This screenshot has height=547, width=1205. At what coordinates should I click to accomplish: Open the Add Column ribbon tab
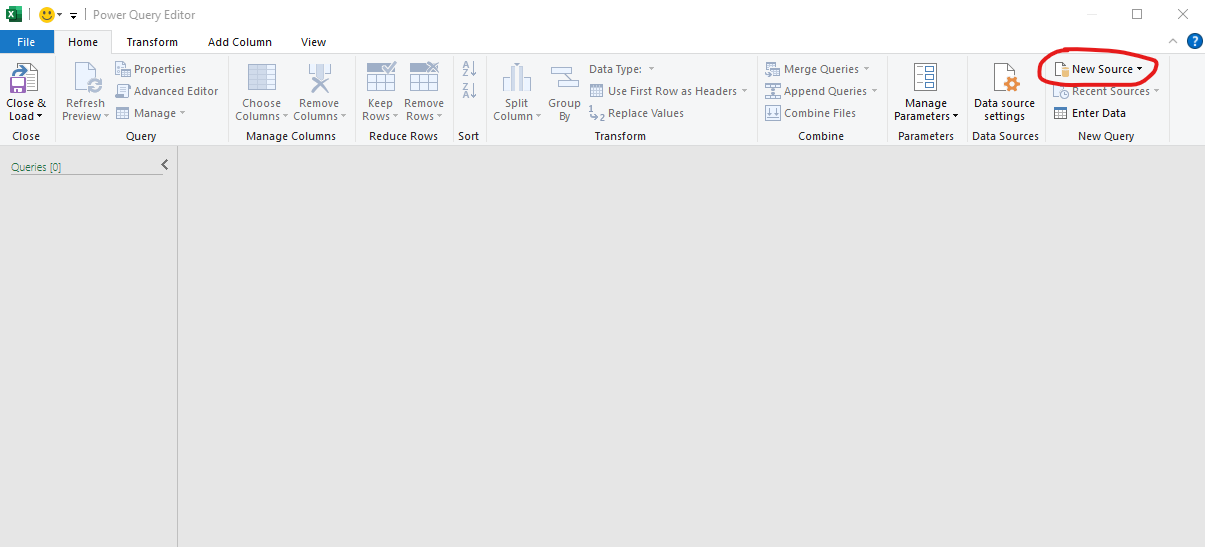point(239,42)
